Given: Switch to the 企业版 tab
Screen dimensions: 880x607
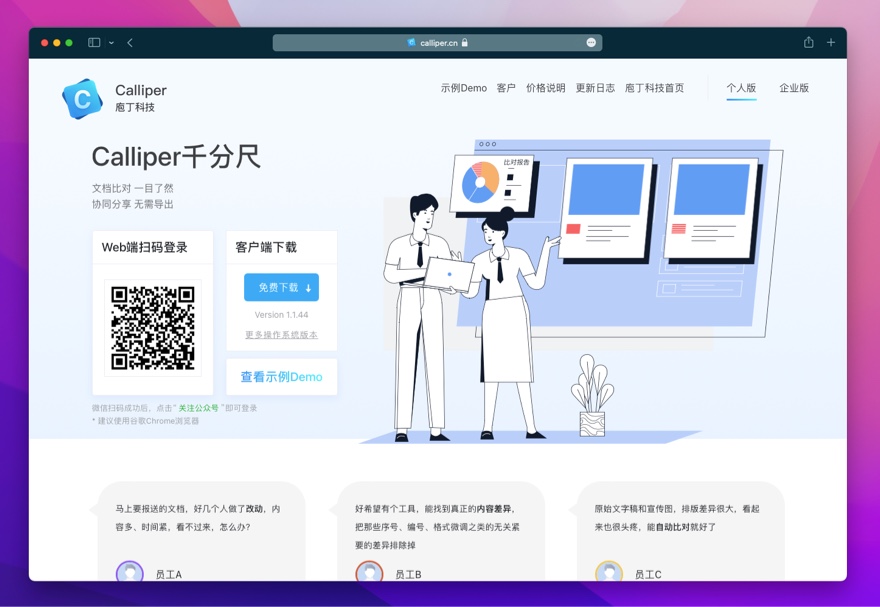Looking at the screenshot, I should 794,88.
